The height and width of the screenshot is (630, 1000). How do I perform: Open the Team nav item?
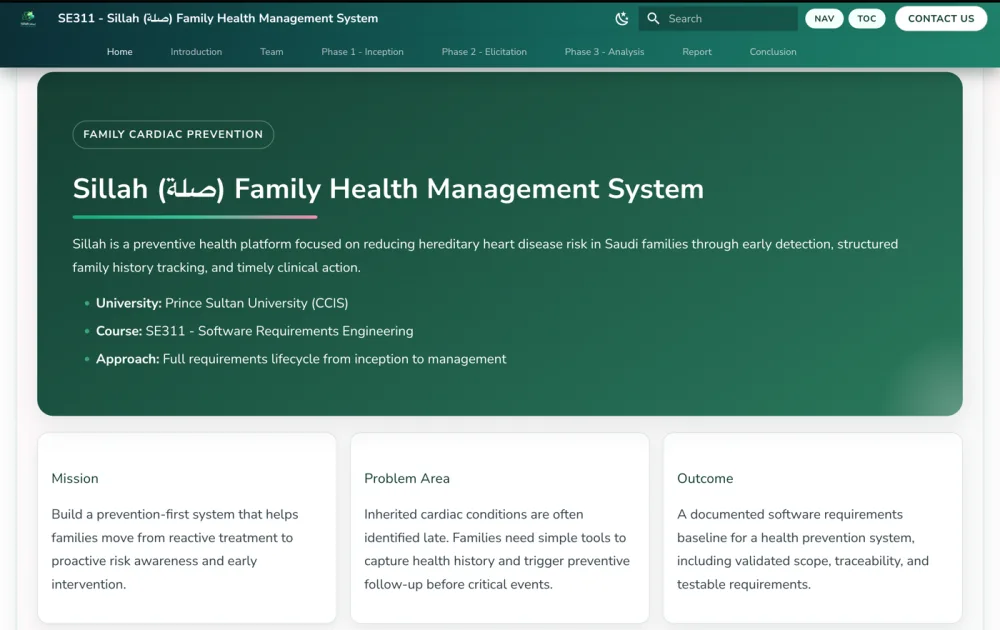coord(272,52)
